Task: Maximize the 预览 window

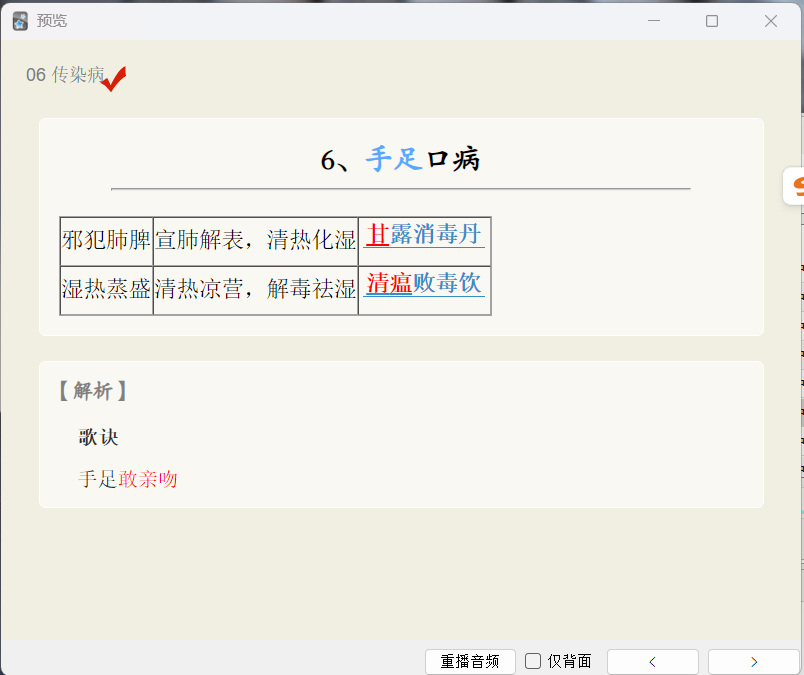Action: [x=712, y=21]
